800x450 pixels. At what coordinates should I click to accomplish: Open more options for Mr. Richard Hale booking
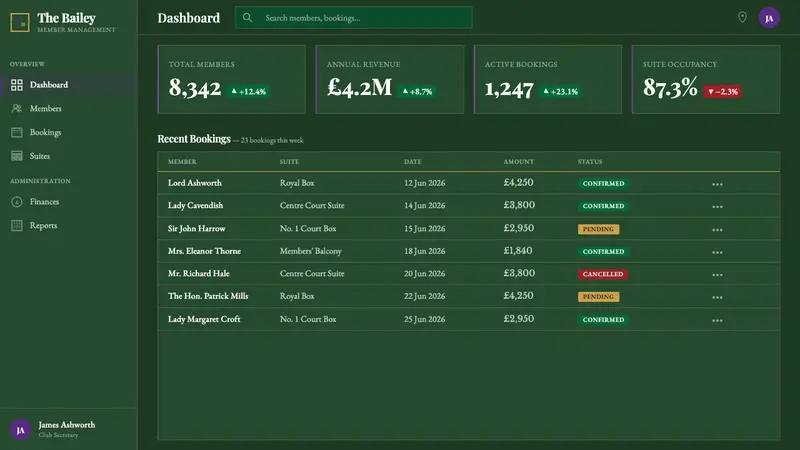click(x=717, y=274)
